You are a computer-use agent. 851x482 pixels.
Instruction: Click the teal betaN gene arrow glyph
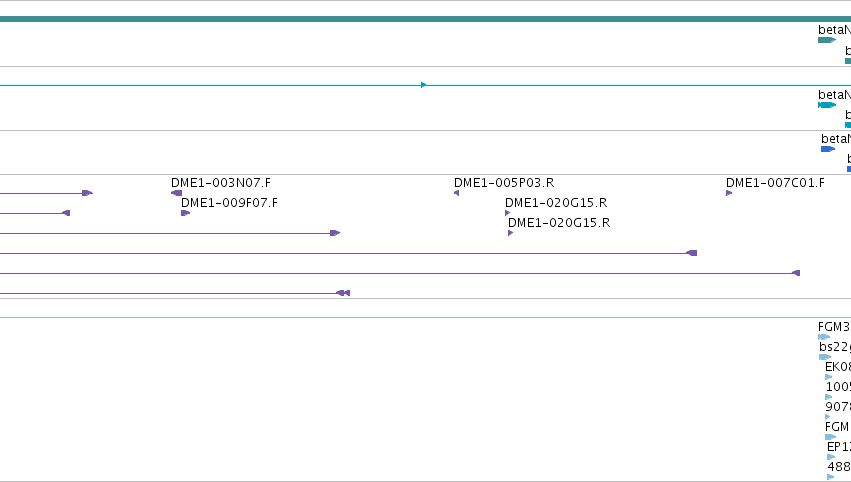coord(827,40)
